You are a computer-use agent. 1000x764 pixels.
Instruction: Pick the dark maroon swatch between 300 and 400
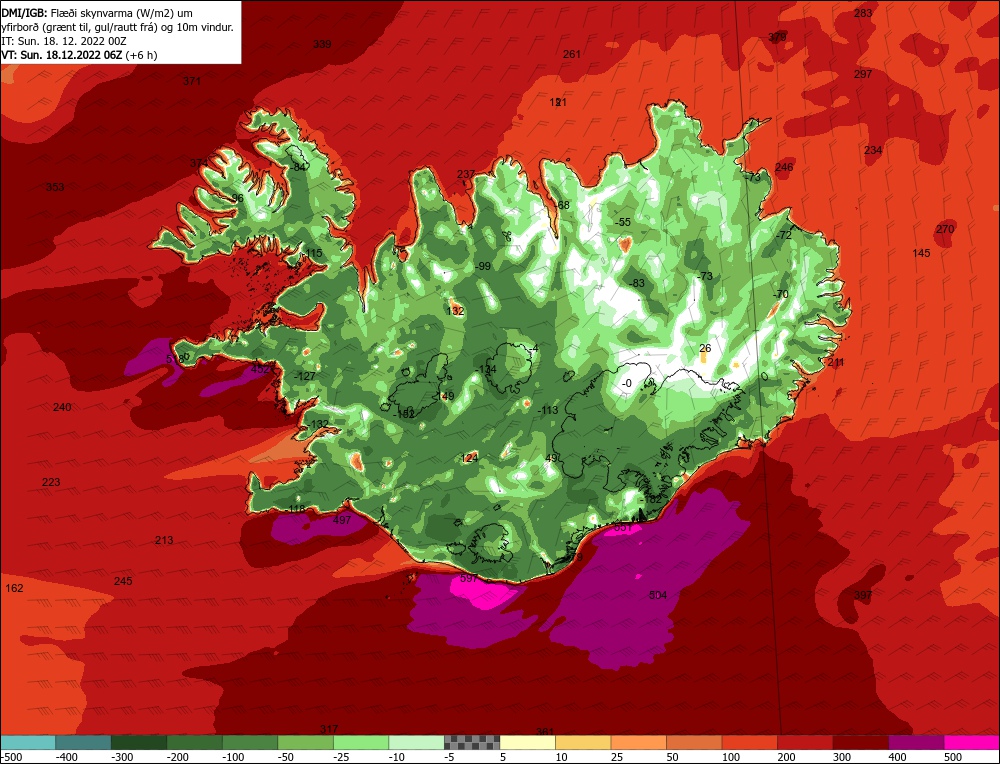860,742
